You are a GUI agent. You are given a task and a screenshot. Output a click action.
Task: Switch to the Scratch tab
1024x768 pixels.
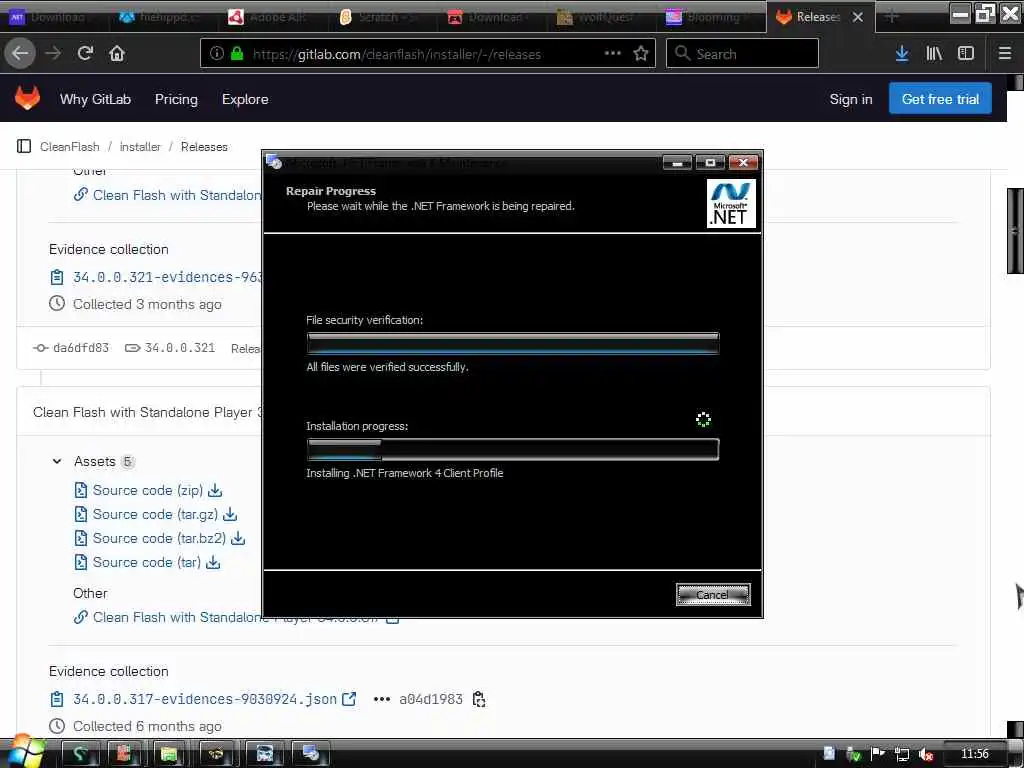click(380, 17)
